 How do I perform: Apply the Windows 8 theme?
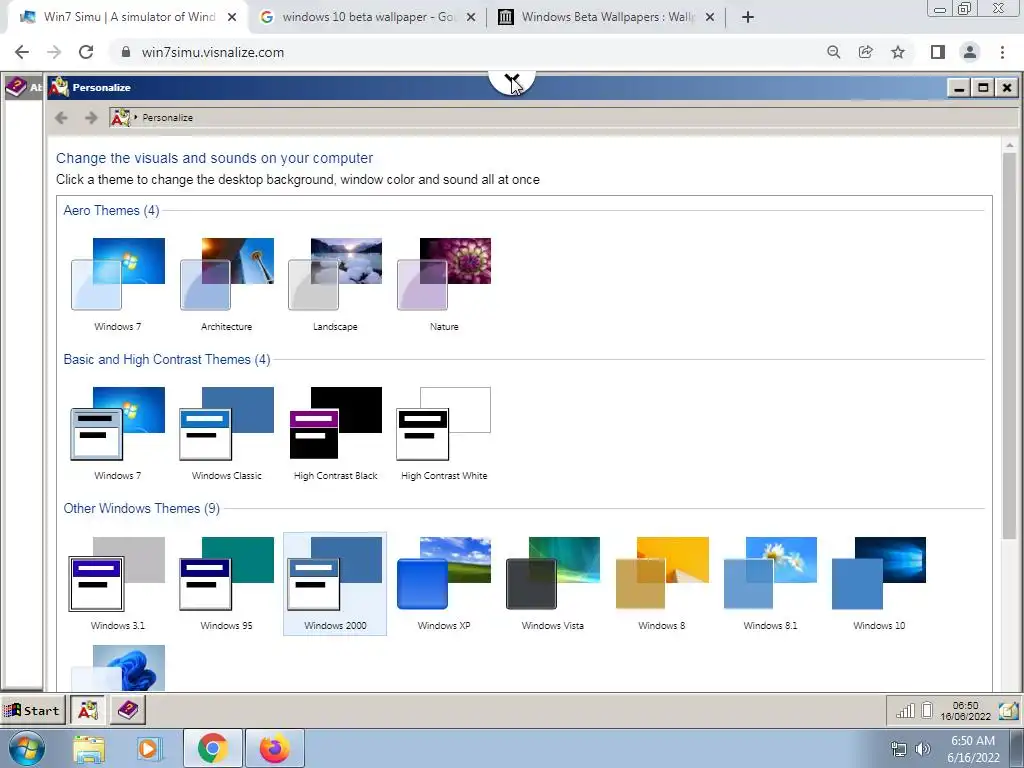[x=662, y=583]
